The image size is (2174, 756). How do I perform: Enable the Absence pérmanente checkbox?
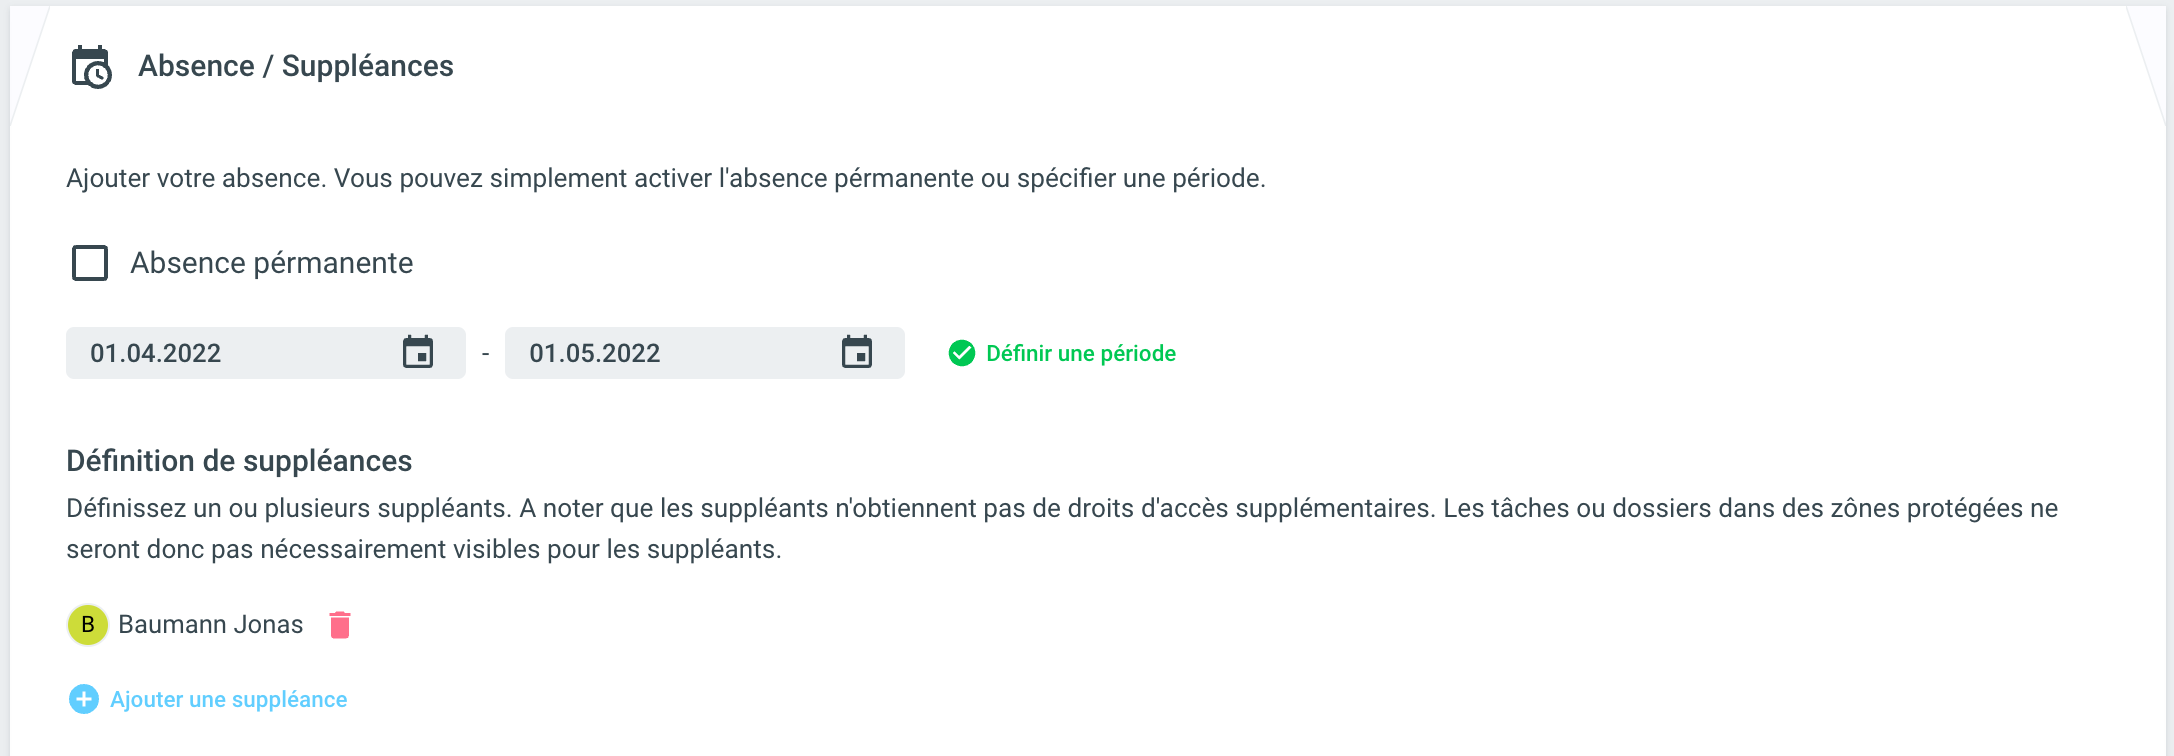click(90, 263)
